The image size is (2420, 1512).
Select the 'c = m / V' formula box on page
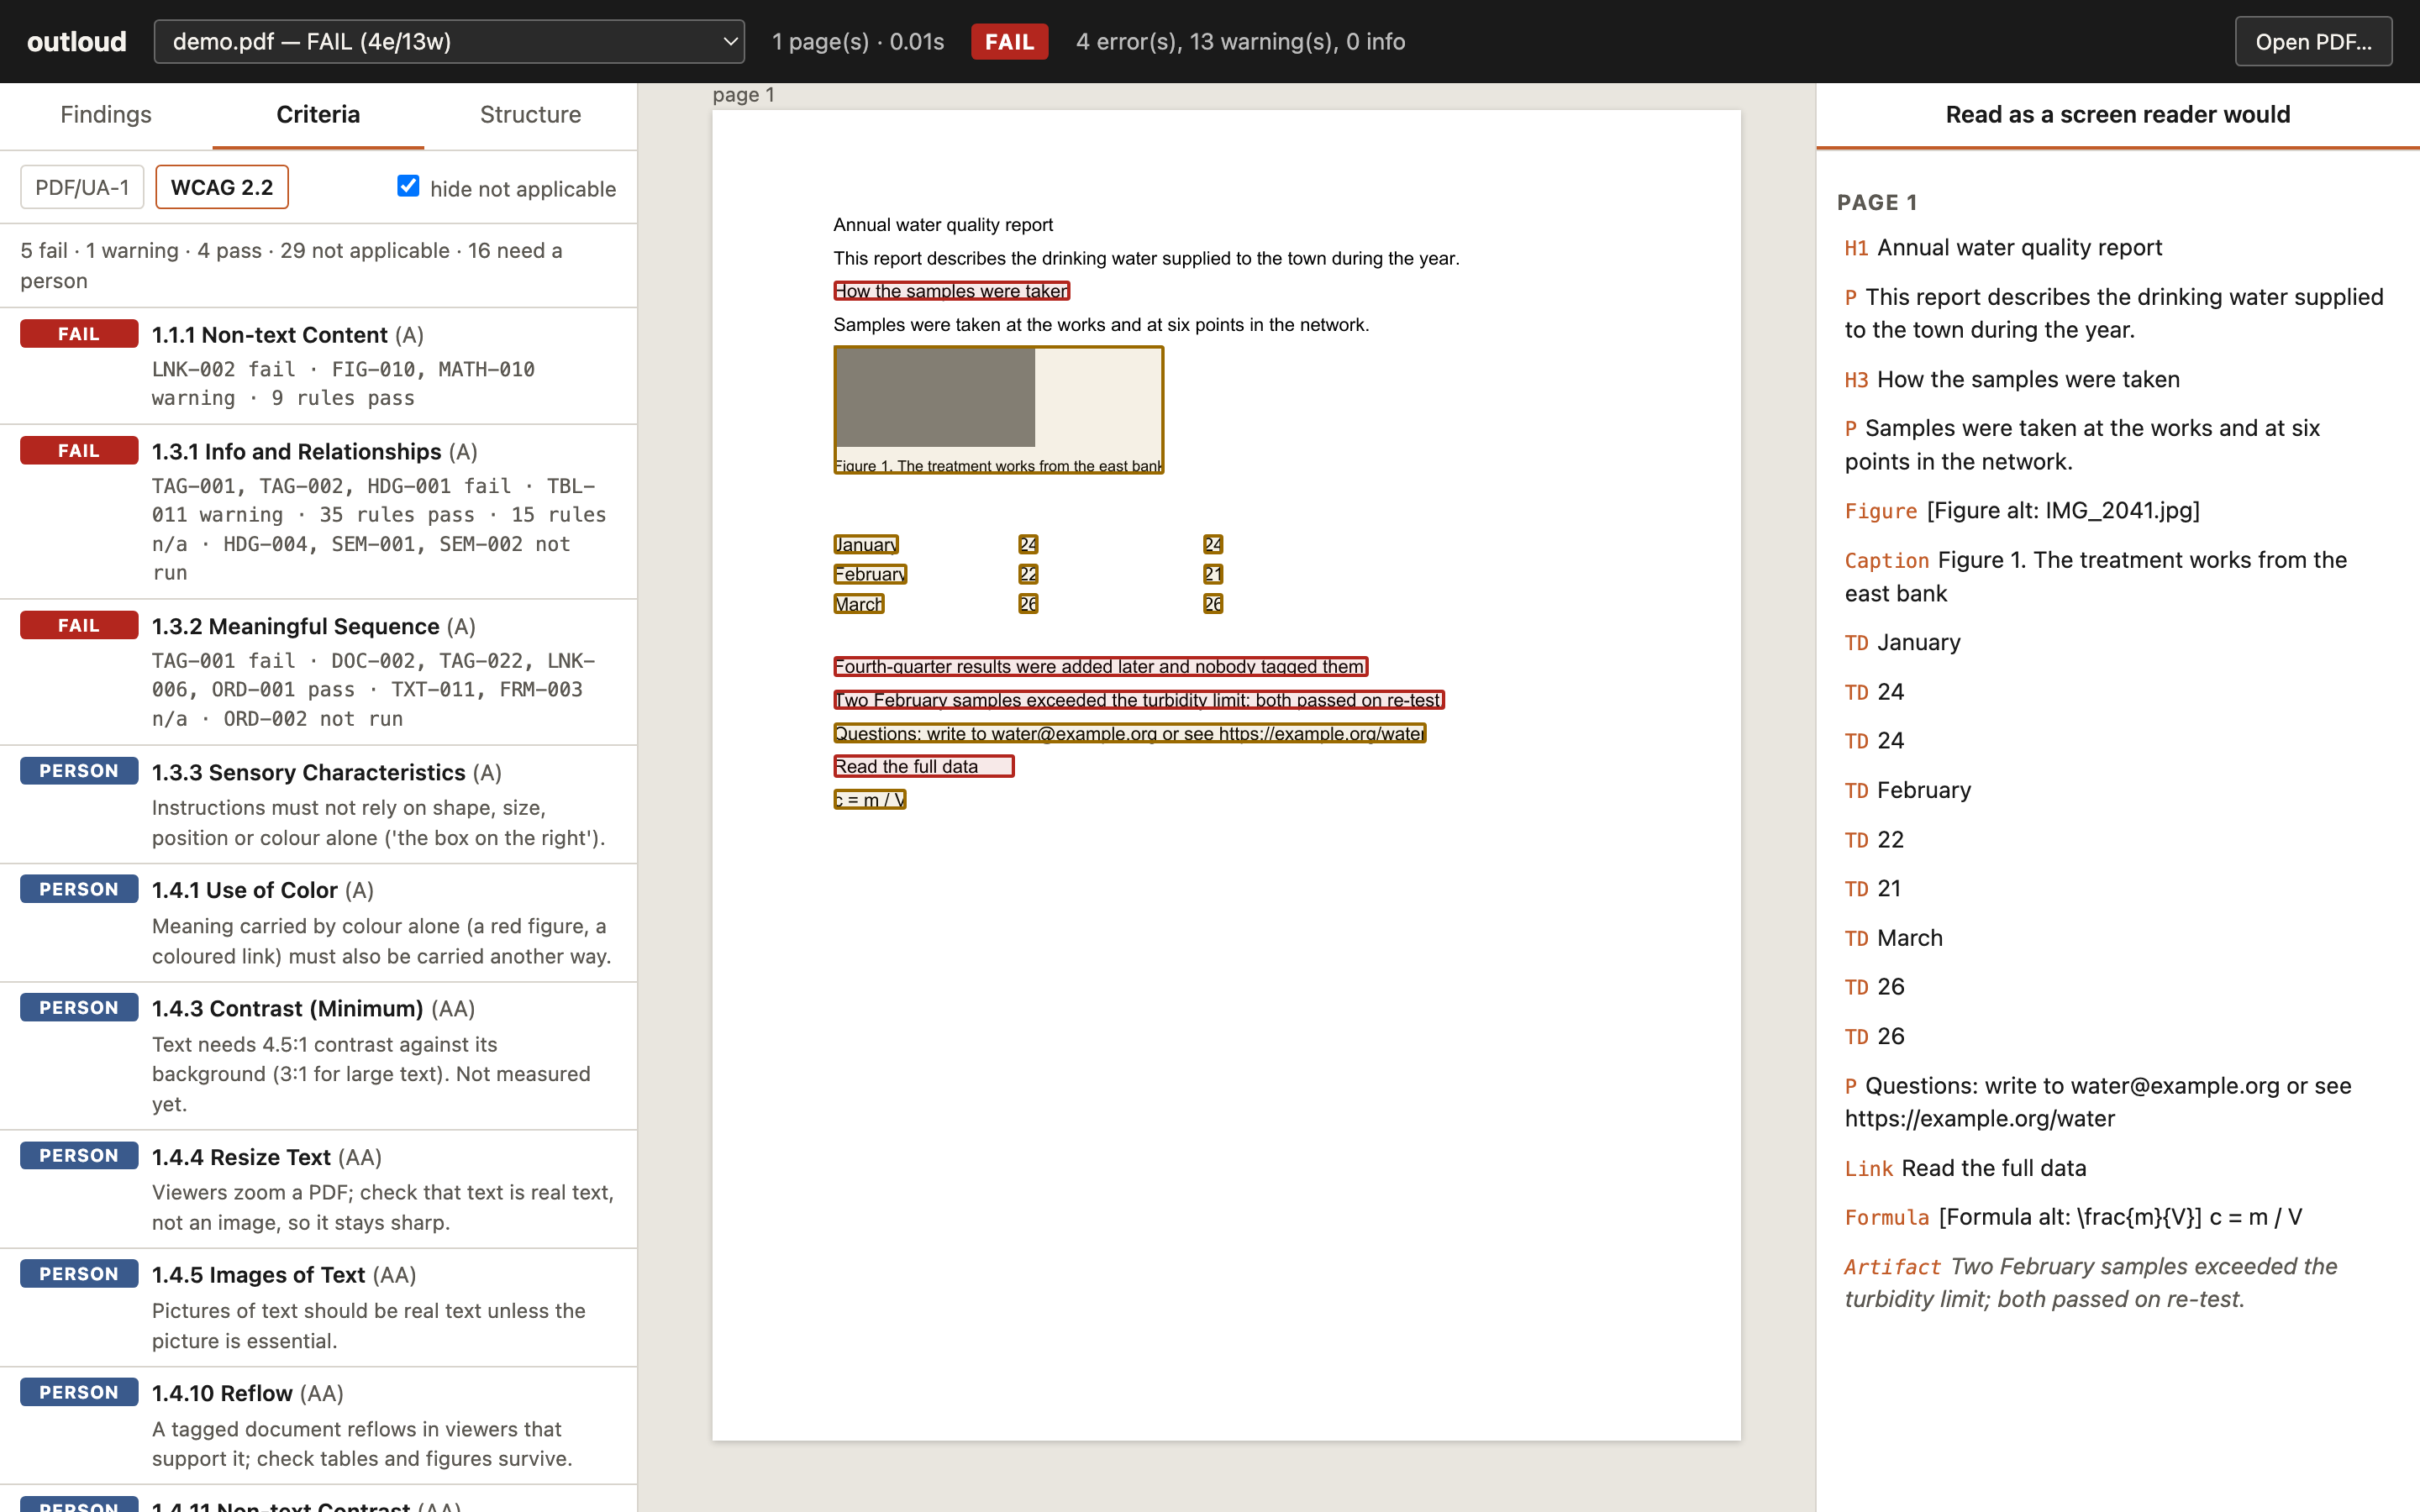[x=870, y=800]
